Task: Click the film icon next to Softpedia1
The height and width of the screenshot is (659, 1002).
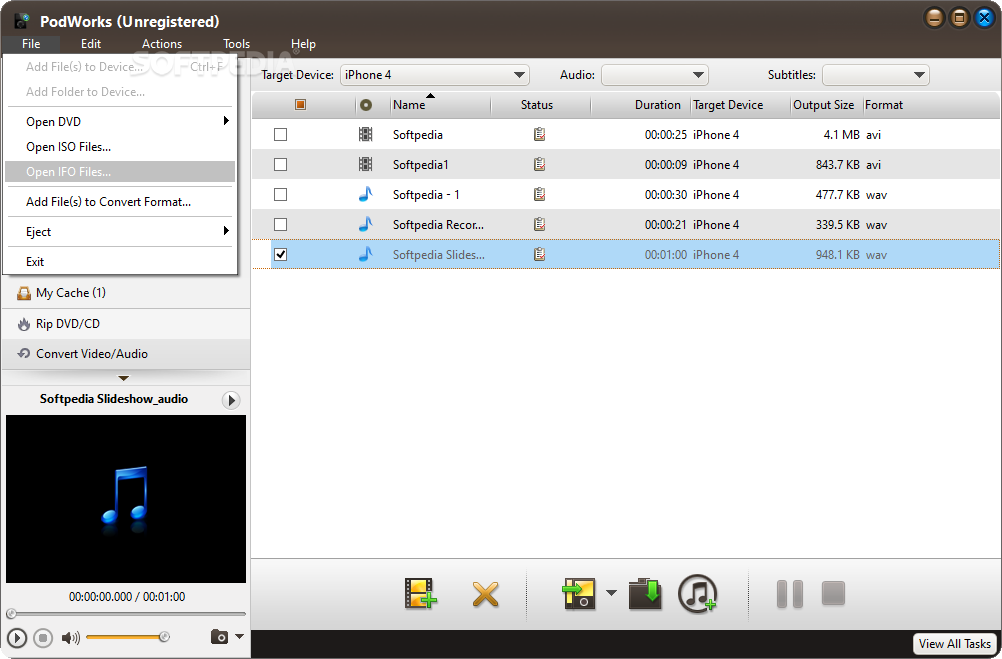Action: click(x=366, y=164)
